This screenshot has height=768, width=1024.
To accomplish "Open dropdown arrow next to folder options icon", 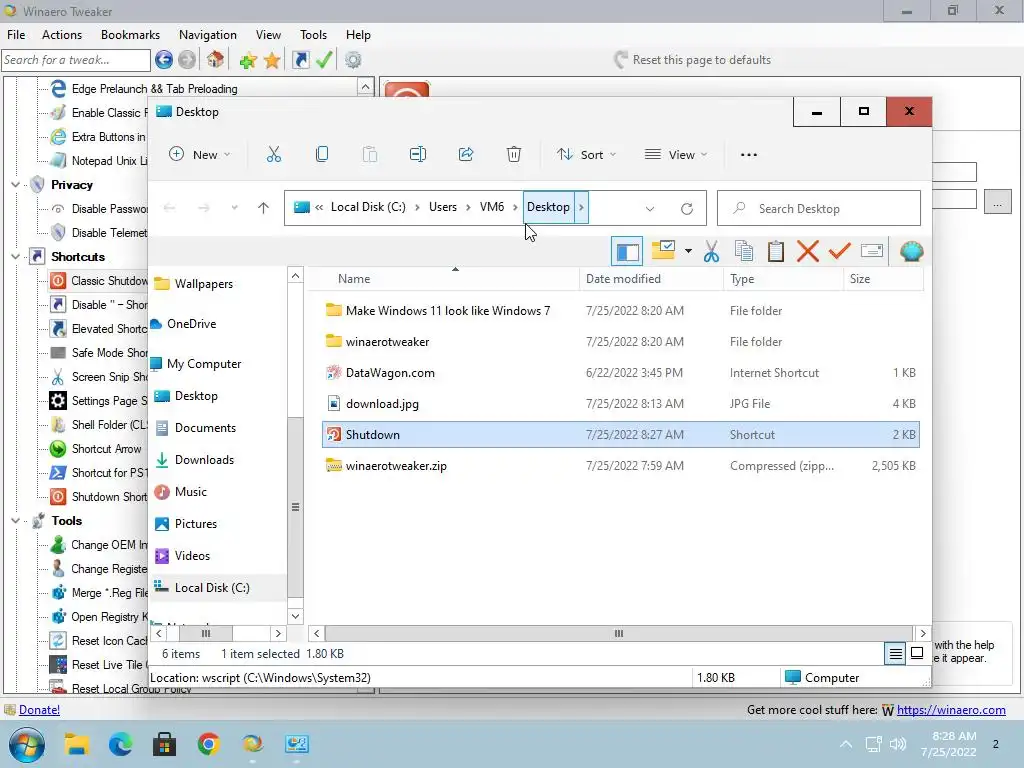I will (688, 251).
